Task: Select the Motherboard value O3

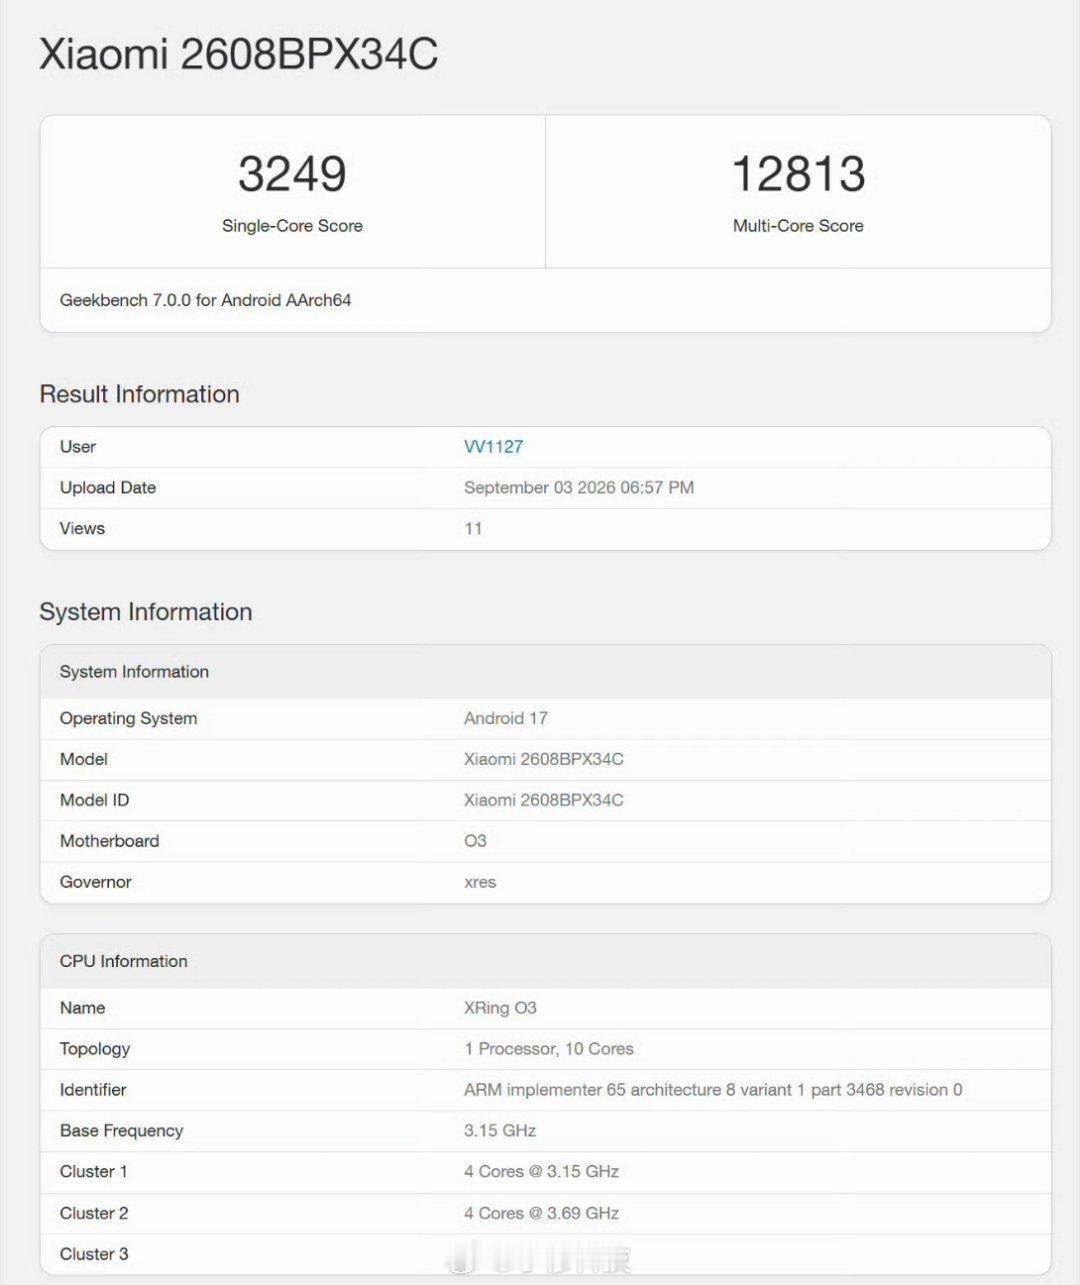Action: pos(475,841)
